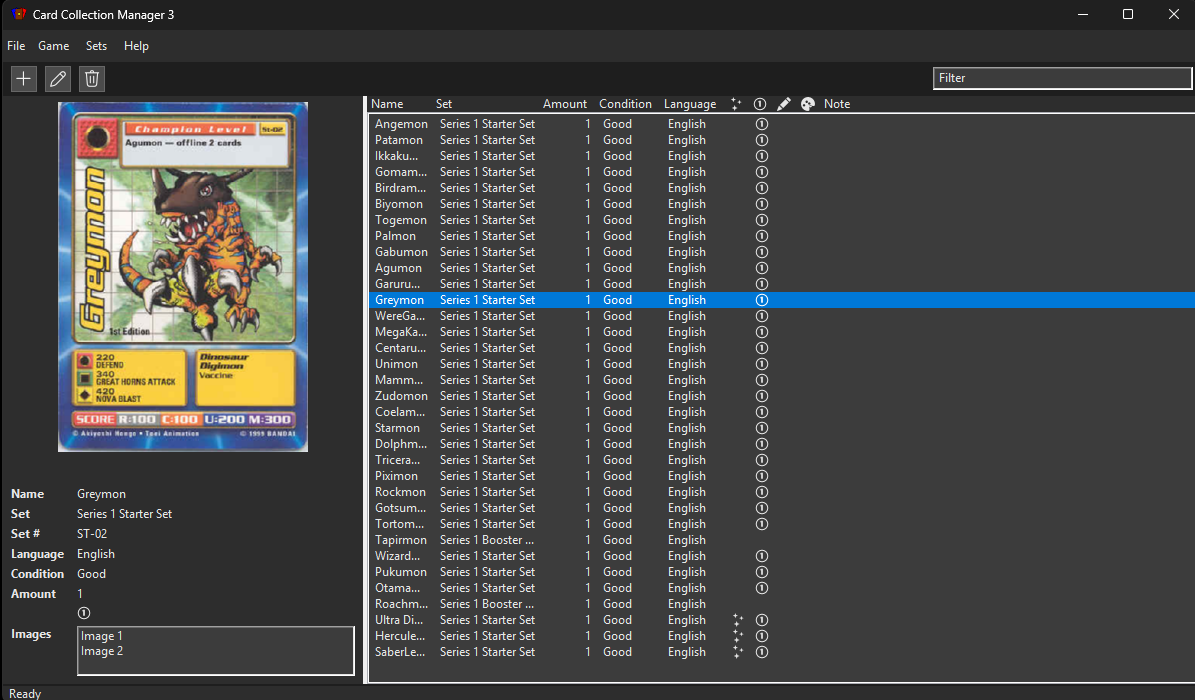This screenshot has height=700, width=1195.
Task: Sort by the signed pencil column icon
Action: pos(783,104)
